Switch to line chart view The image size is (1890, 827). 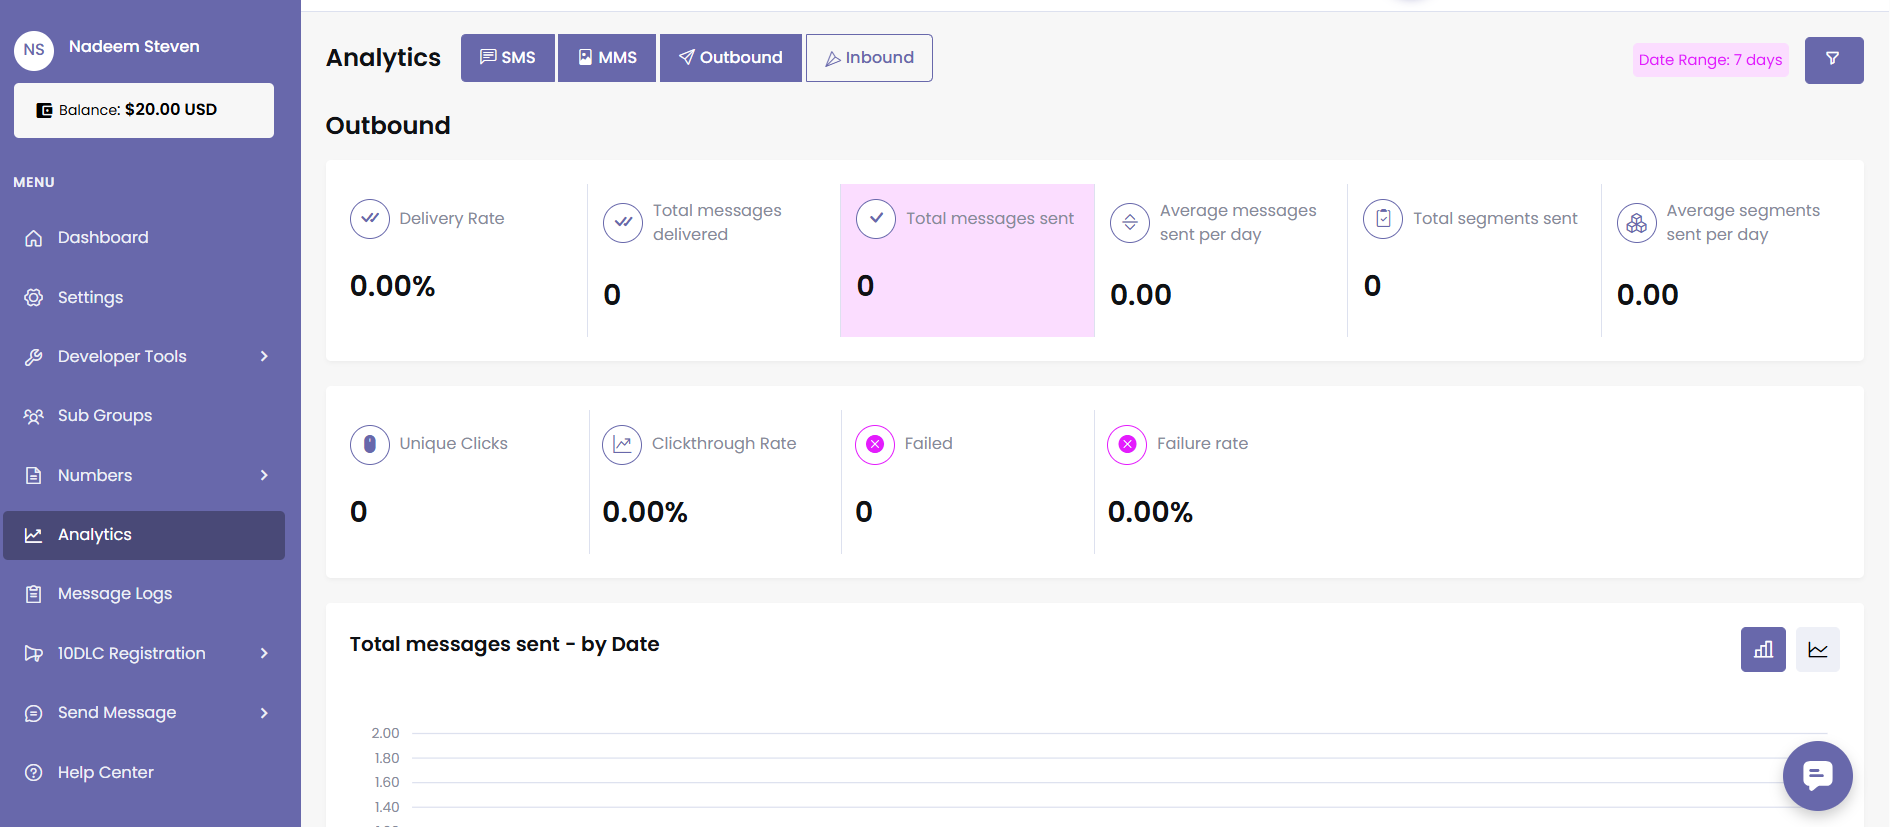pyautogui.click(x=1817, y=650)
